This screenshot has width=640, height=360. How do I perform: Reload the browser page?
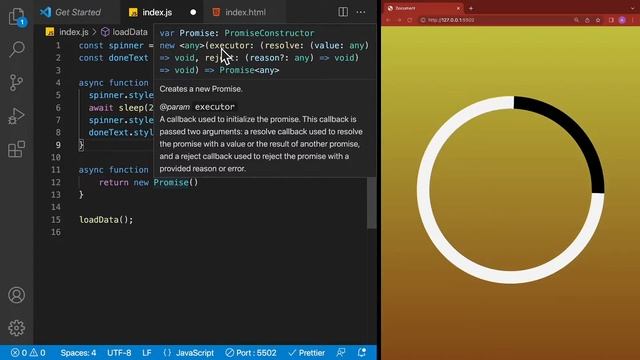click(x=410, y=20)
